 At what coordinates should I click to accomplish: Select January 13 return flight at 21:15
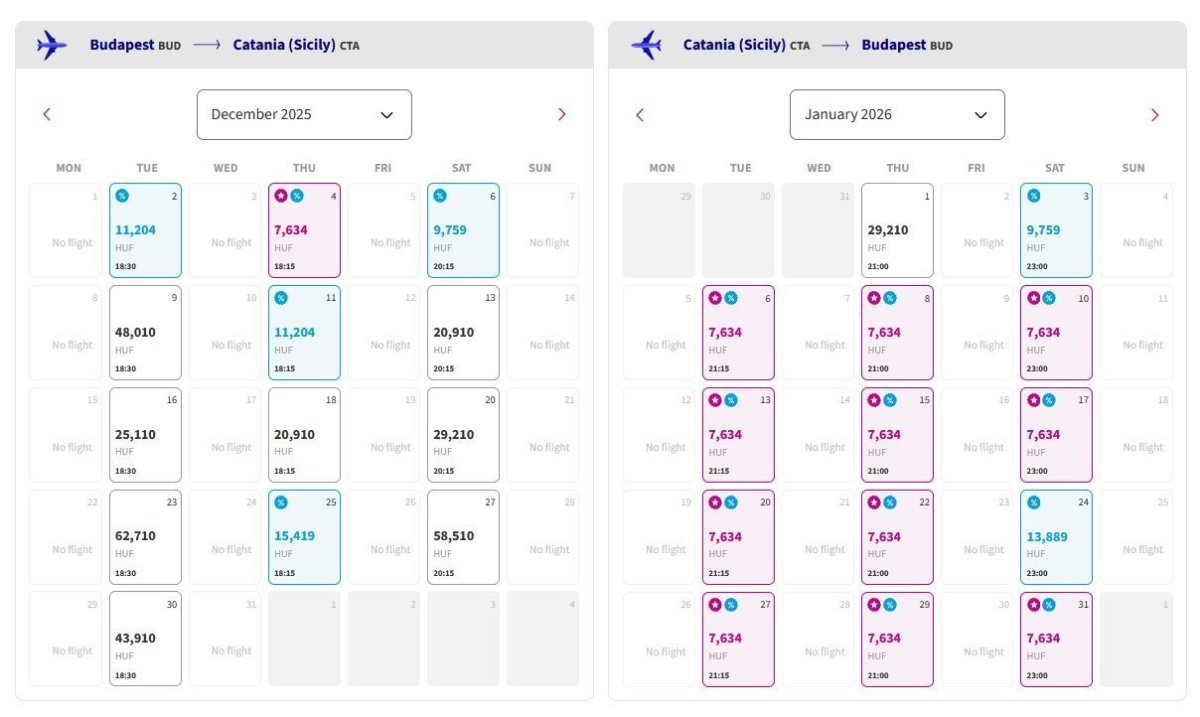click(x=739, y=435)
